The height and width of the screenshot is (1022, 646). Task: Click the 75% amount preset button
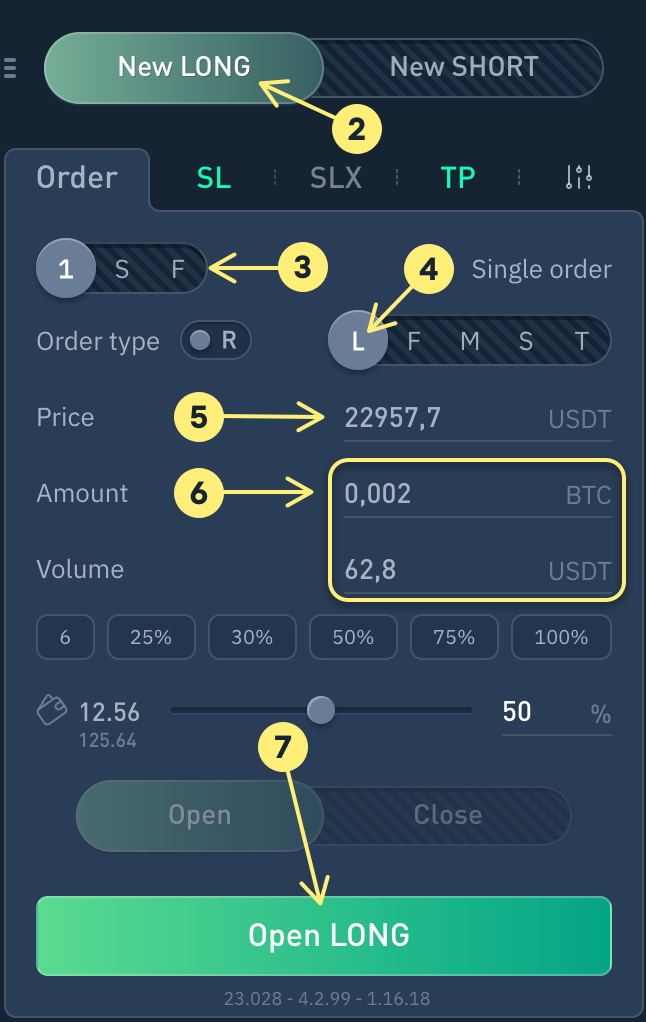click(454, 637)
